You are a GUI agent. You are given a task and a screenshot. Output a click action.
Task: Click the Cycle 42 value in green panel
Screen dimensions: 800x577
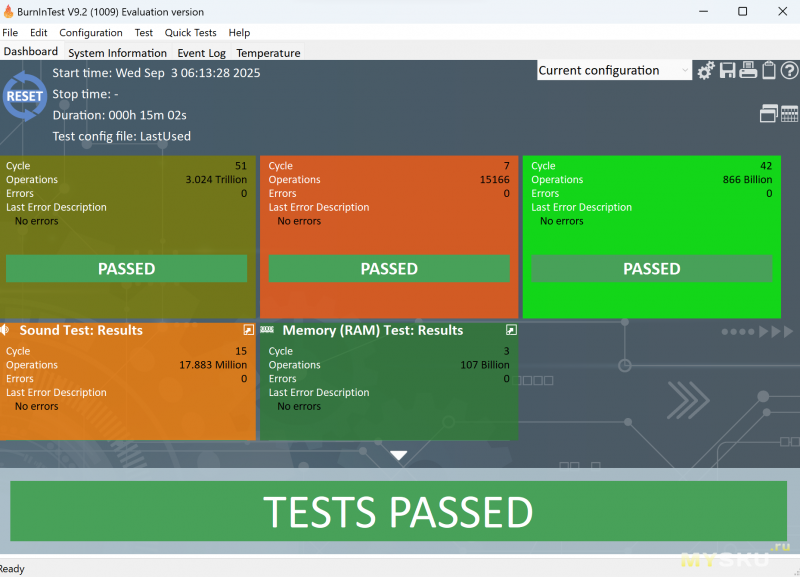click(x=766, y=166)
